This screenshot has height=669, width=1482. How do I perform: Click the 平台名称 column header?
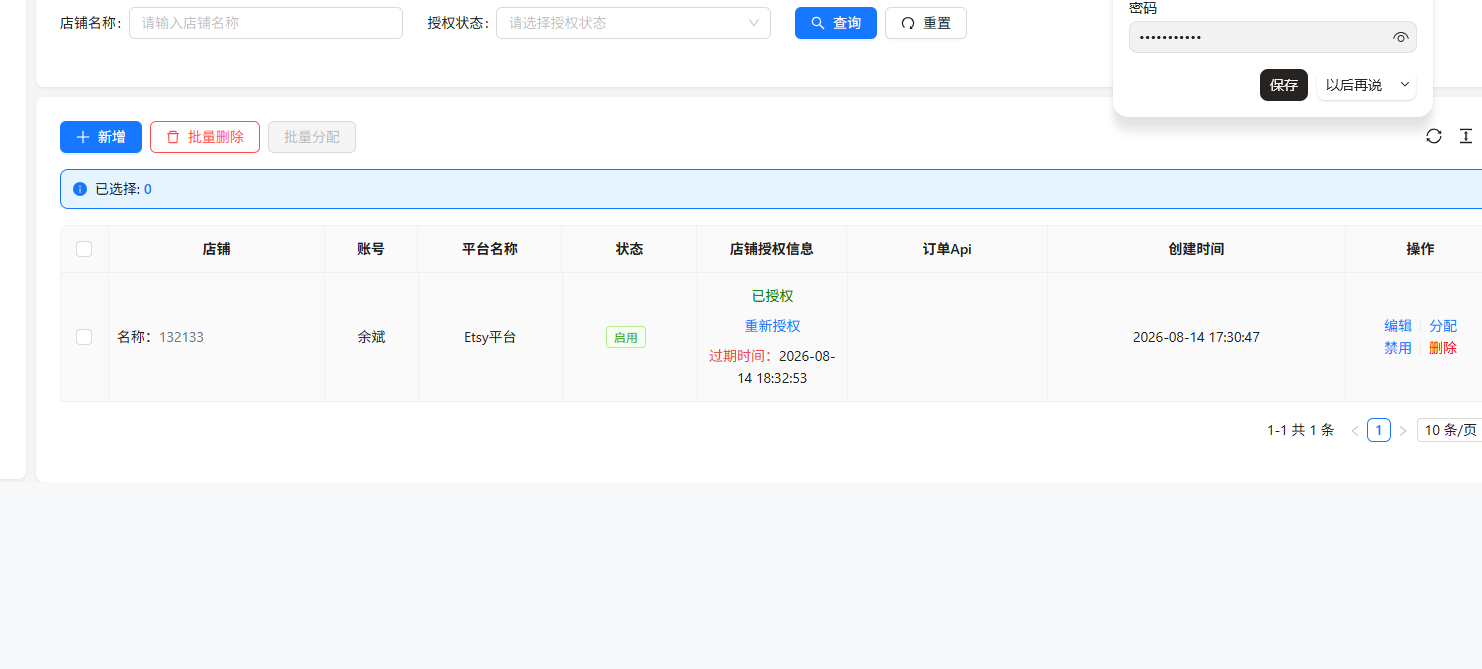(490, 249)
